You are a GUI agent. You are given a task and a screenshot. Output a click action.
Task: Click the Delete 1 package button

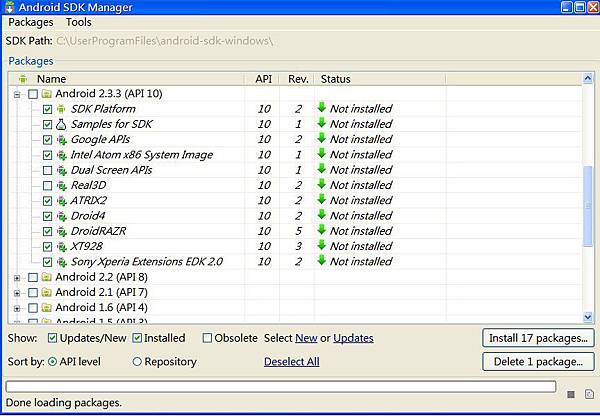click(x=538, y=362)
